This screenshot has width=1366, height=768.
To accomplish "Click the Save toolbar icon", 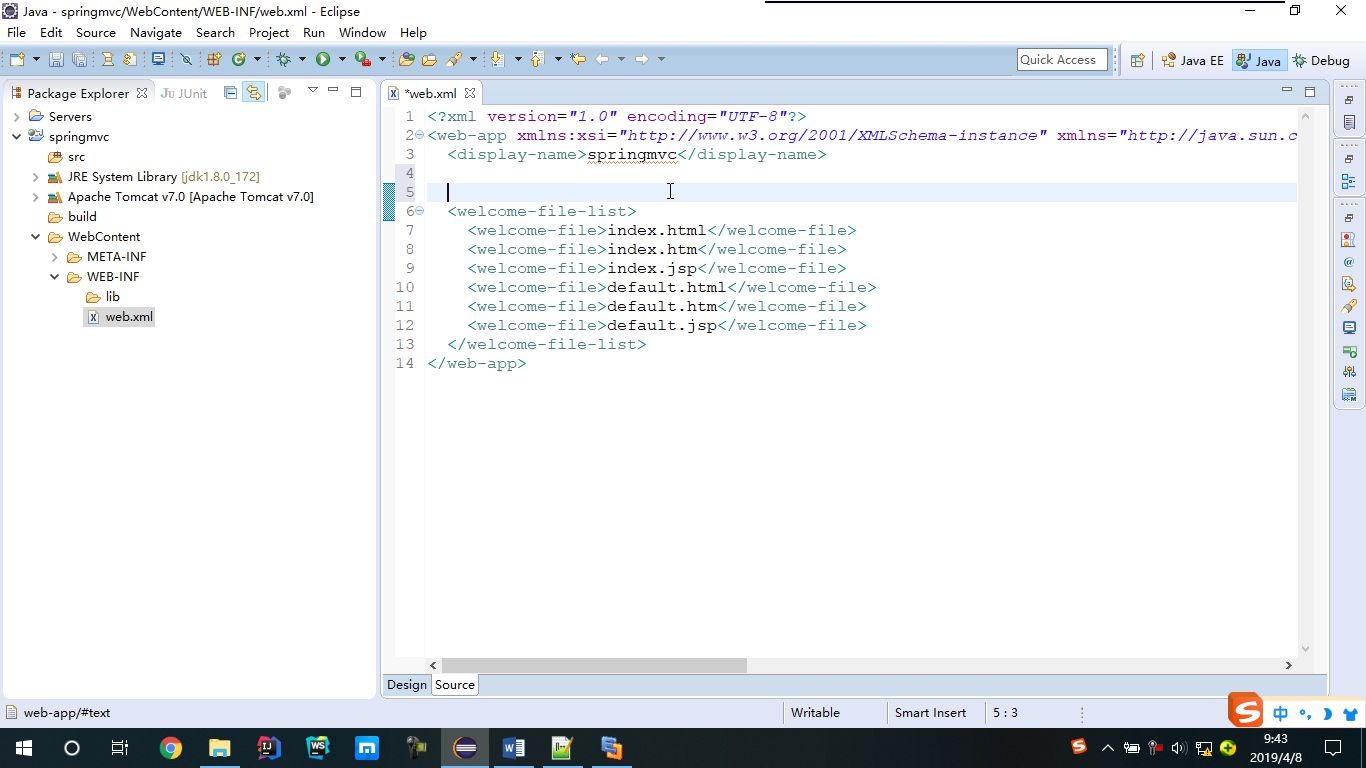I will [x=56, y=60].
